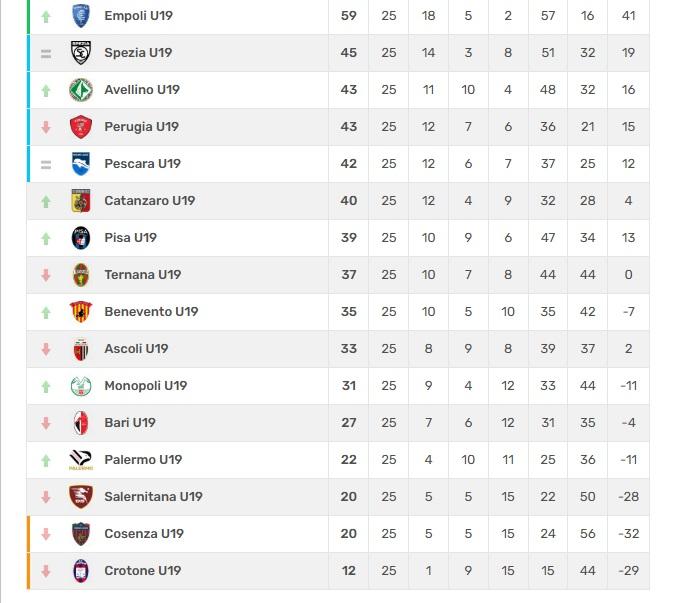Click the Avellino U19 green crest
The height and width of the screenshot is (603, 673).
(81, 90)
